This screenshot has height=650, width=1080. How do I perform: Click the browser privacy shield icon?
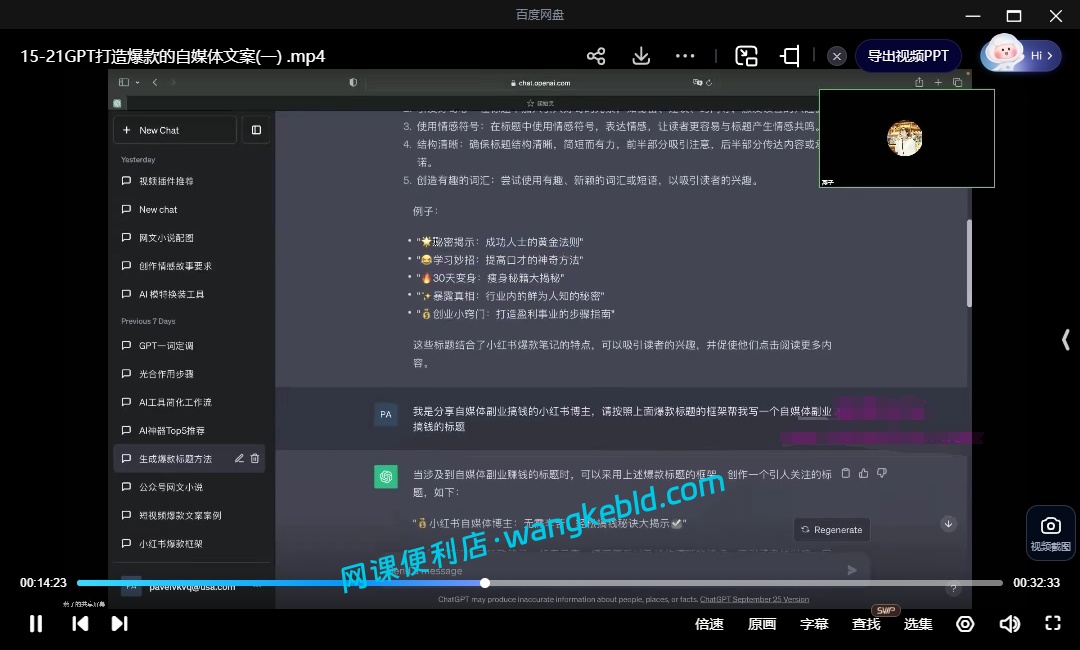(353, 82)
